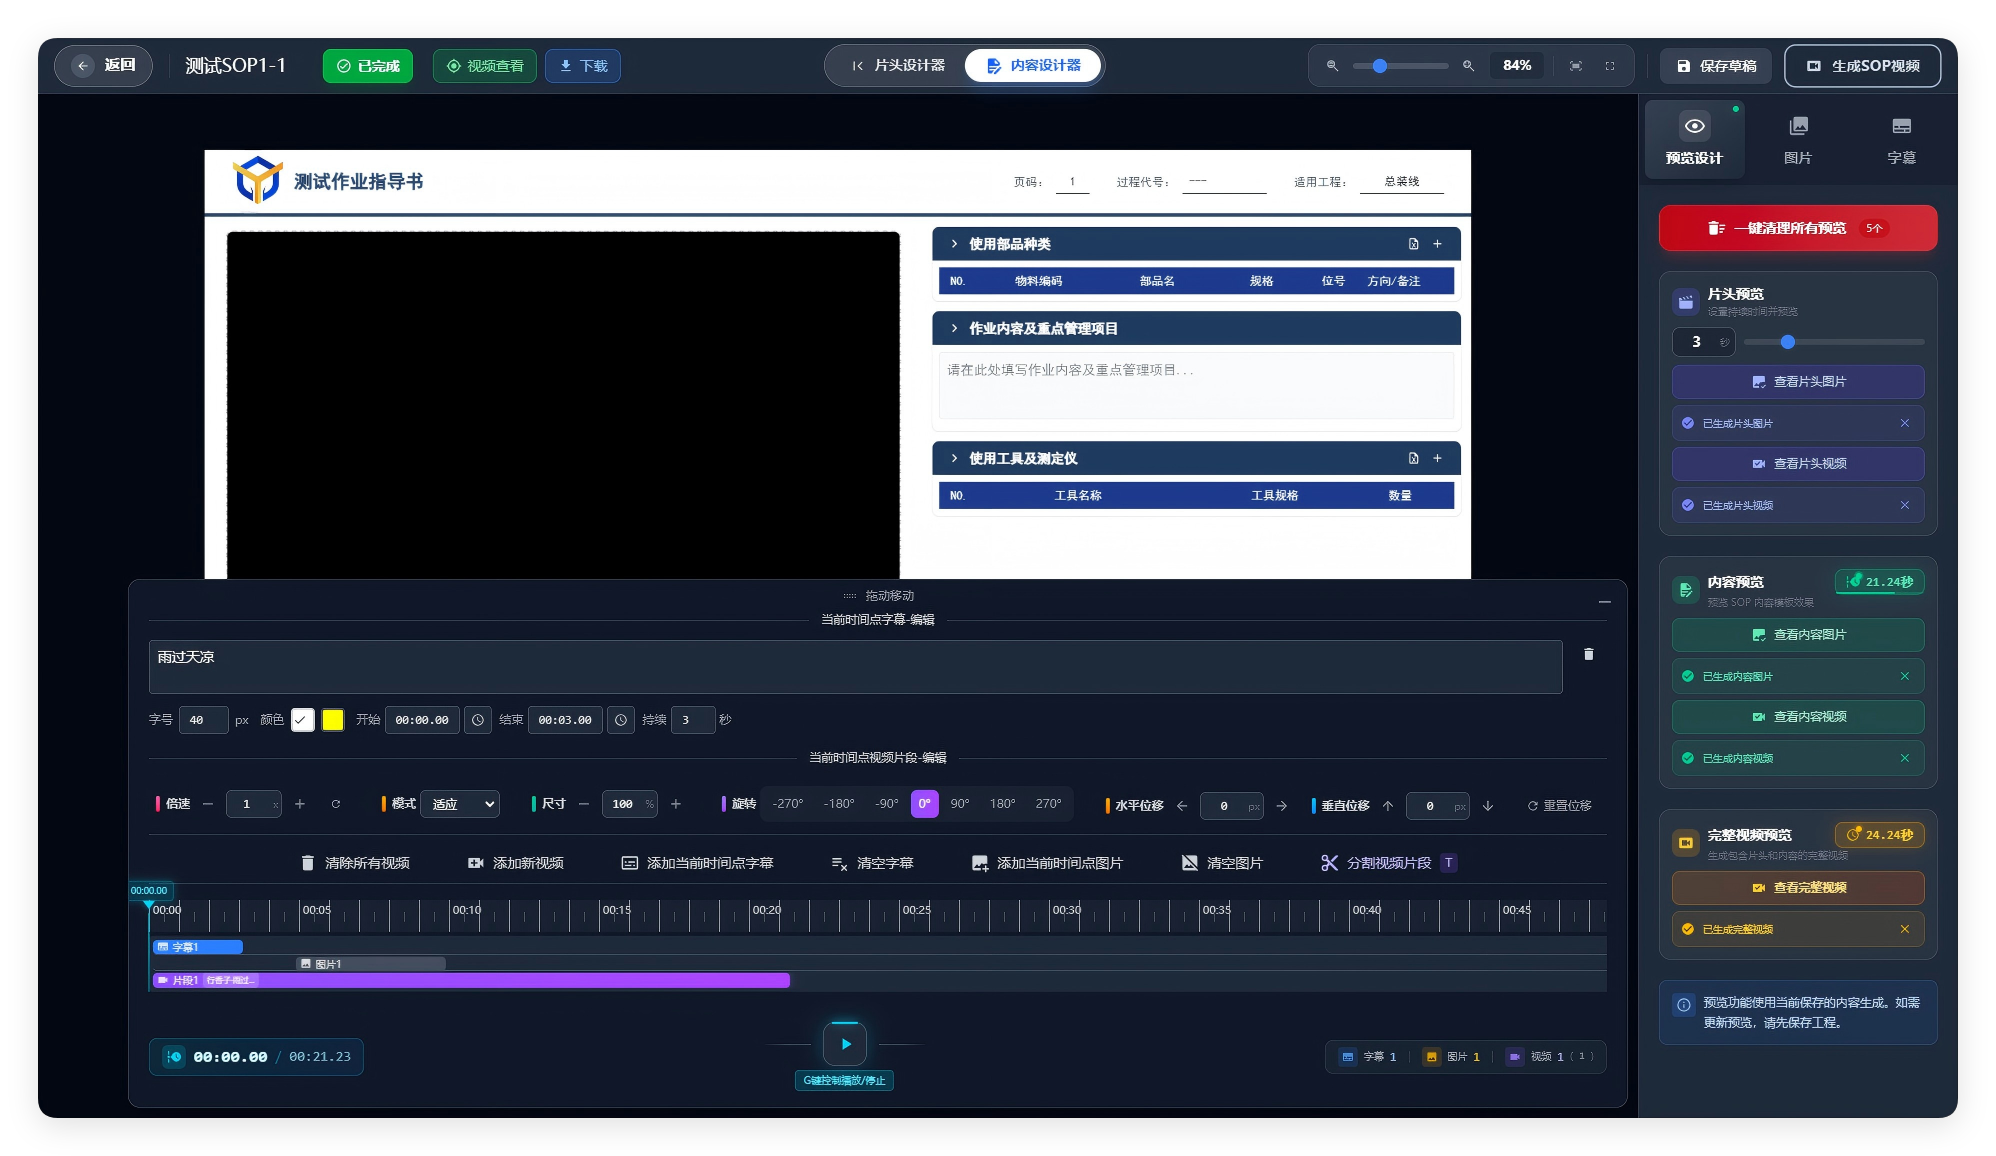Click the zoom slider handle in top bar
This screenshot has width=1996, height=1156.
tap(1380, 66)
